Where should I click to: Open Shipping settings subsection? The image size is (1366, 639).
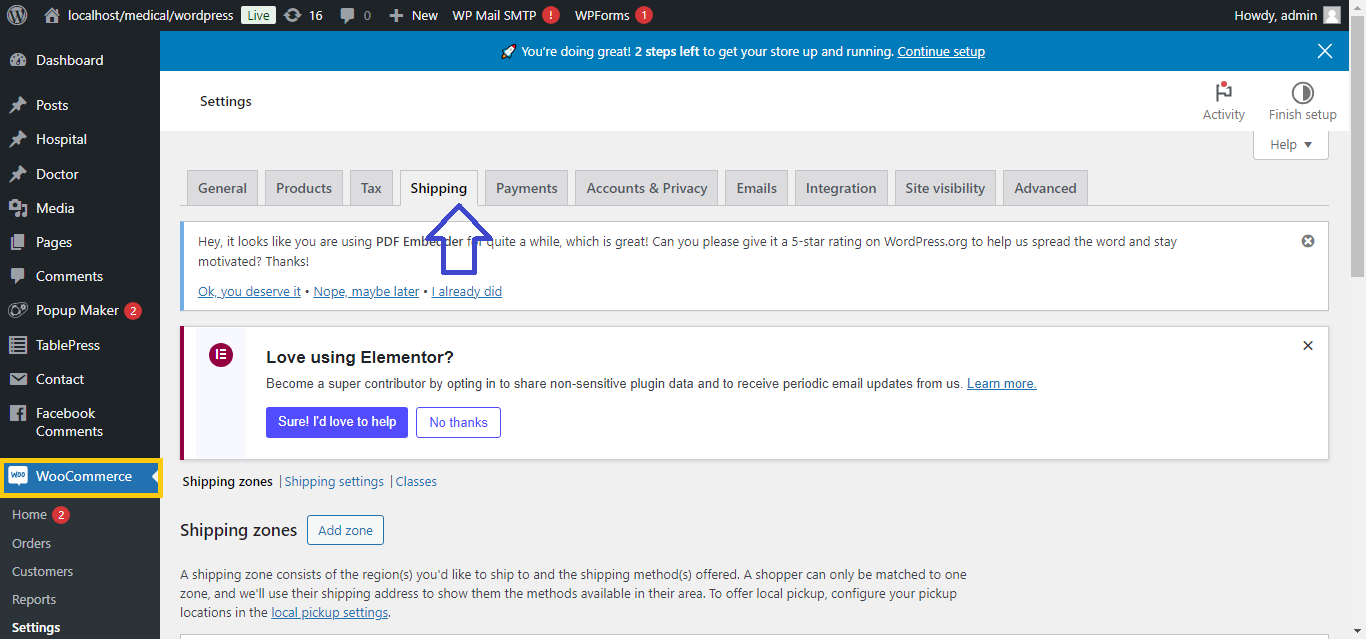(x=334, y=481)
